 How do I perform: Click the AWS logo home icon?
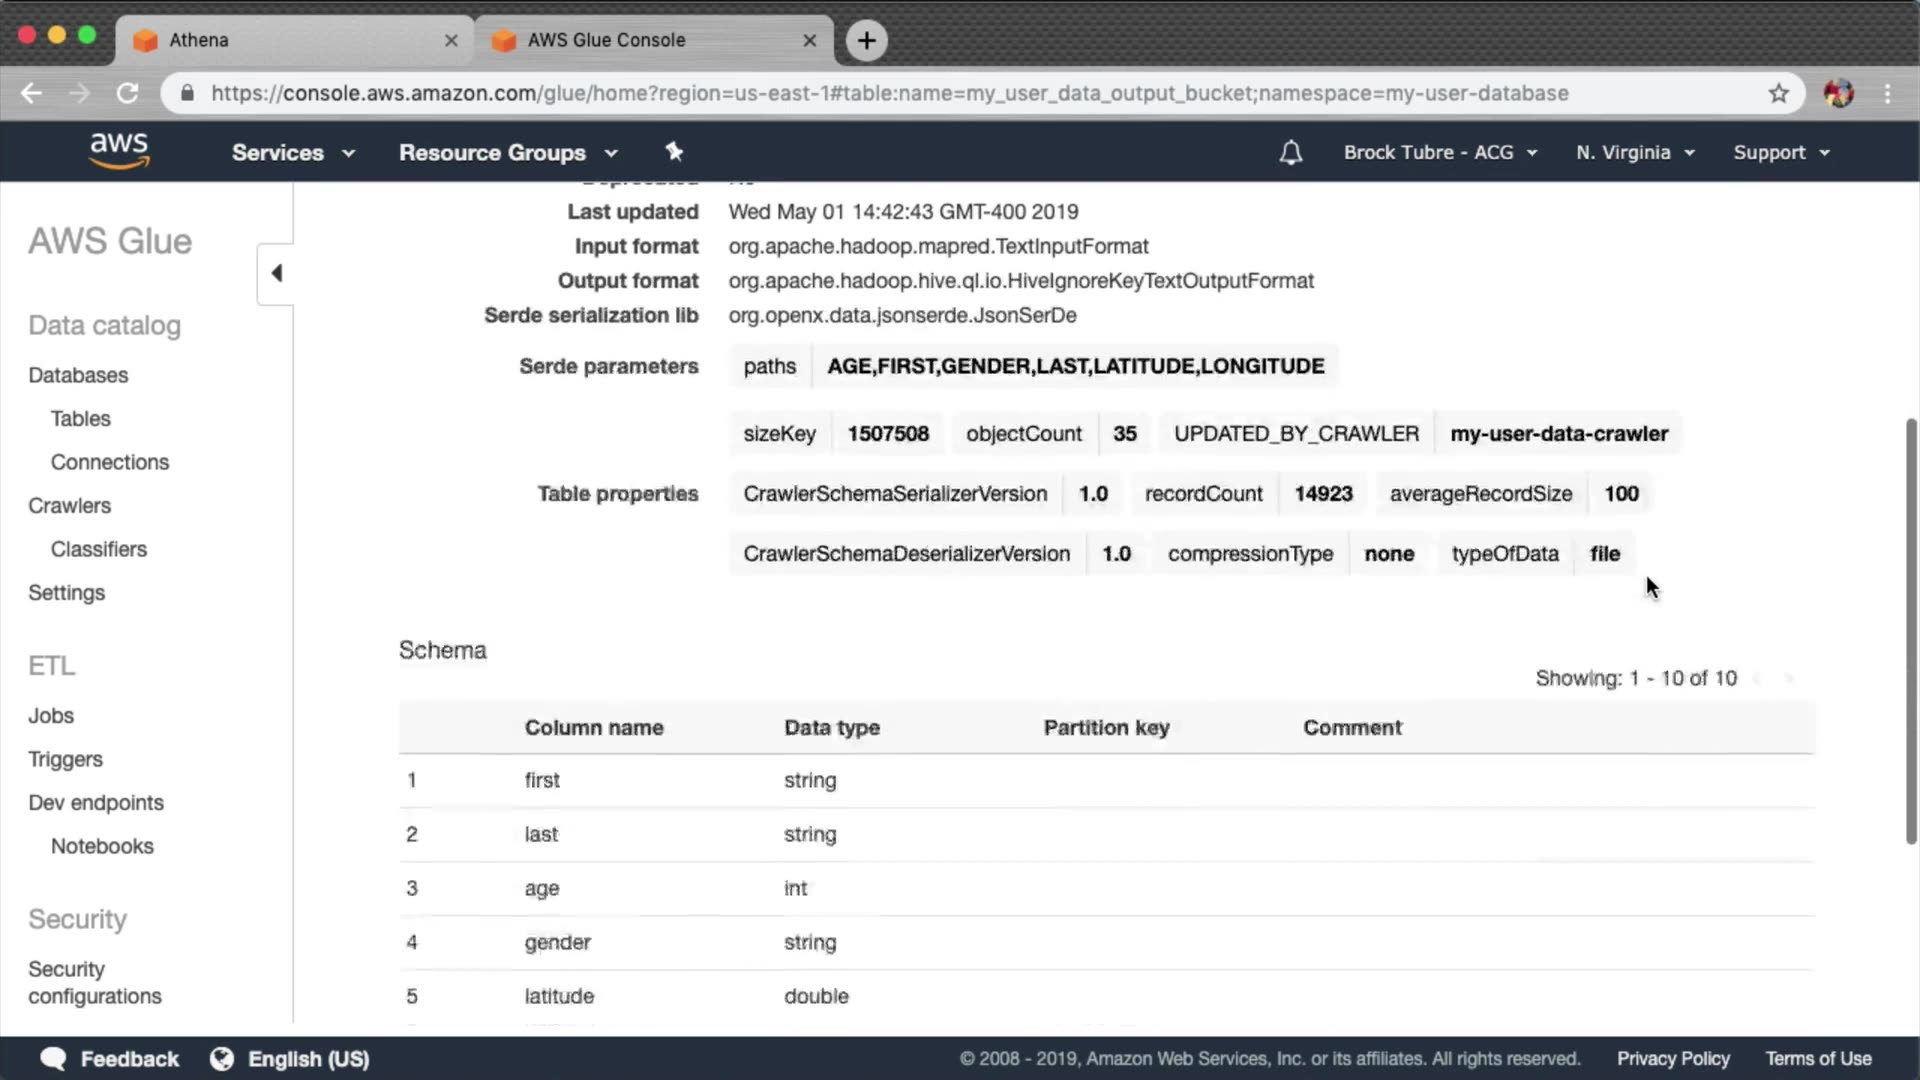pyautogui.click(x=119, y=151)
